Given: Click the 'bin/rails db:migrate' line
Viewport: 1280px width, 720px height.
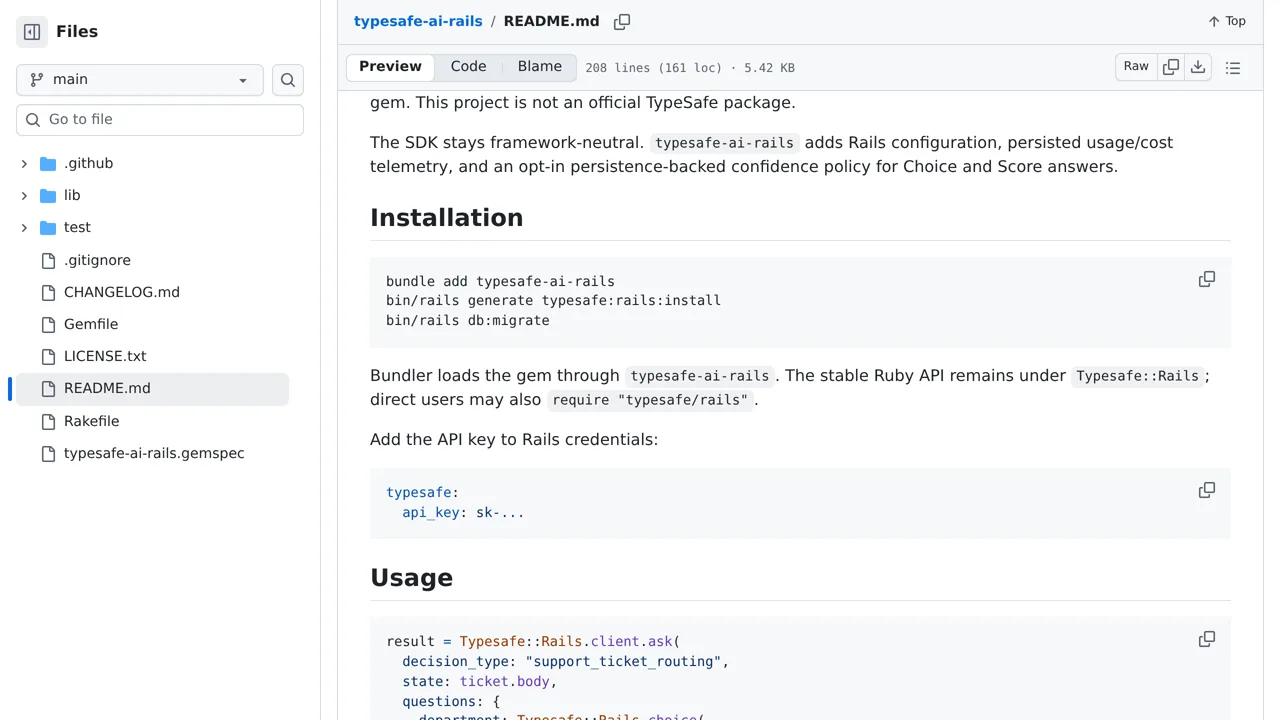Looking at the screenshot, I should 468,321.
